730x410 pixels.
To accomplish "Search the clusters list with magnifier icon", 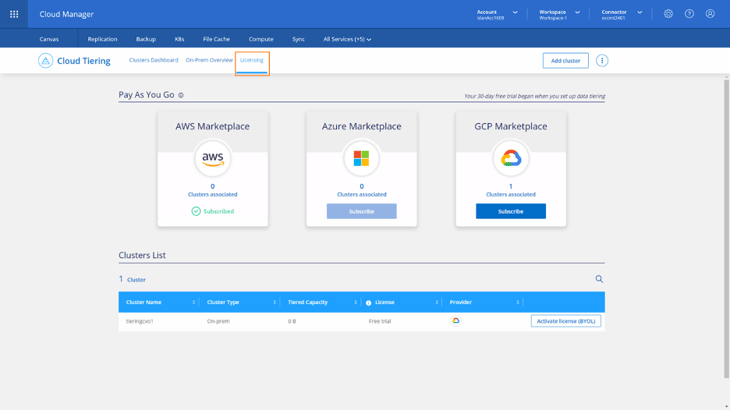I will click(x=599, y=280).
